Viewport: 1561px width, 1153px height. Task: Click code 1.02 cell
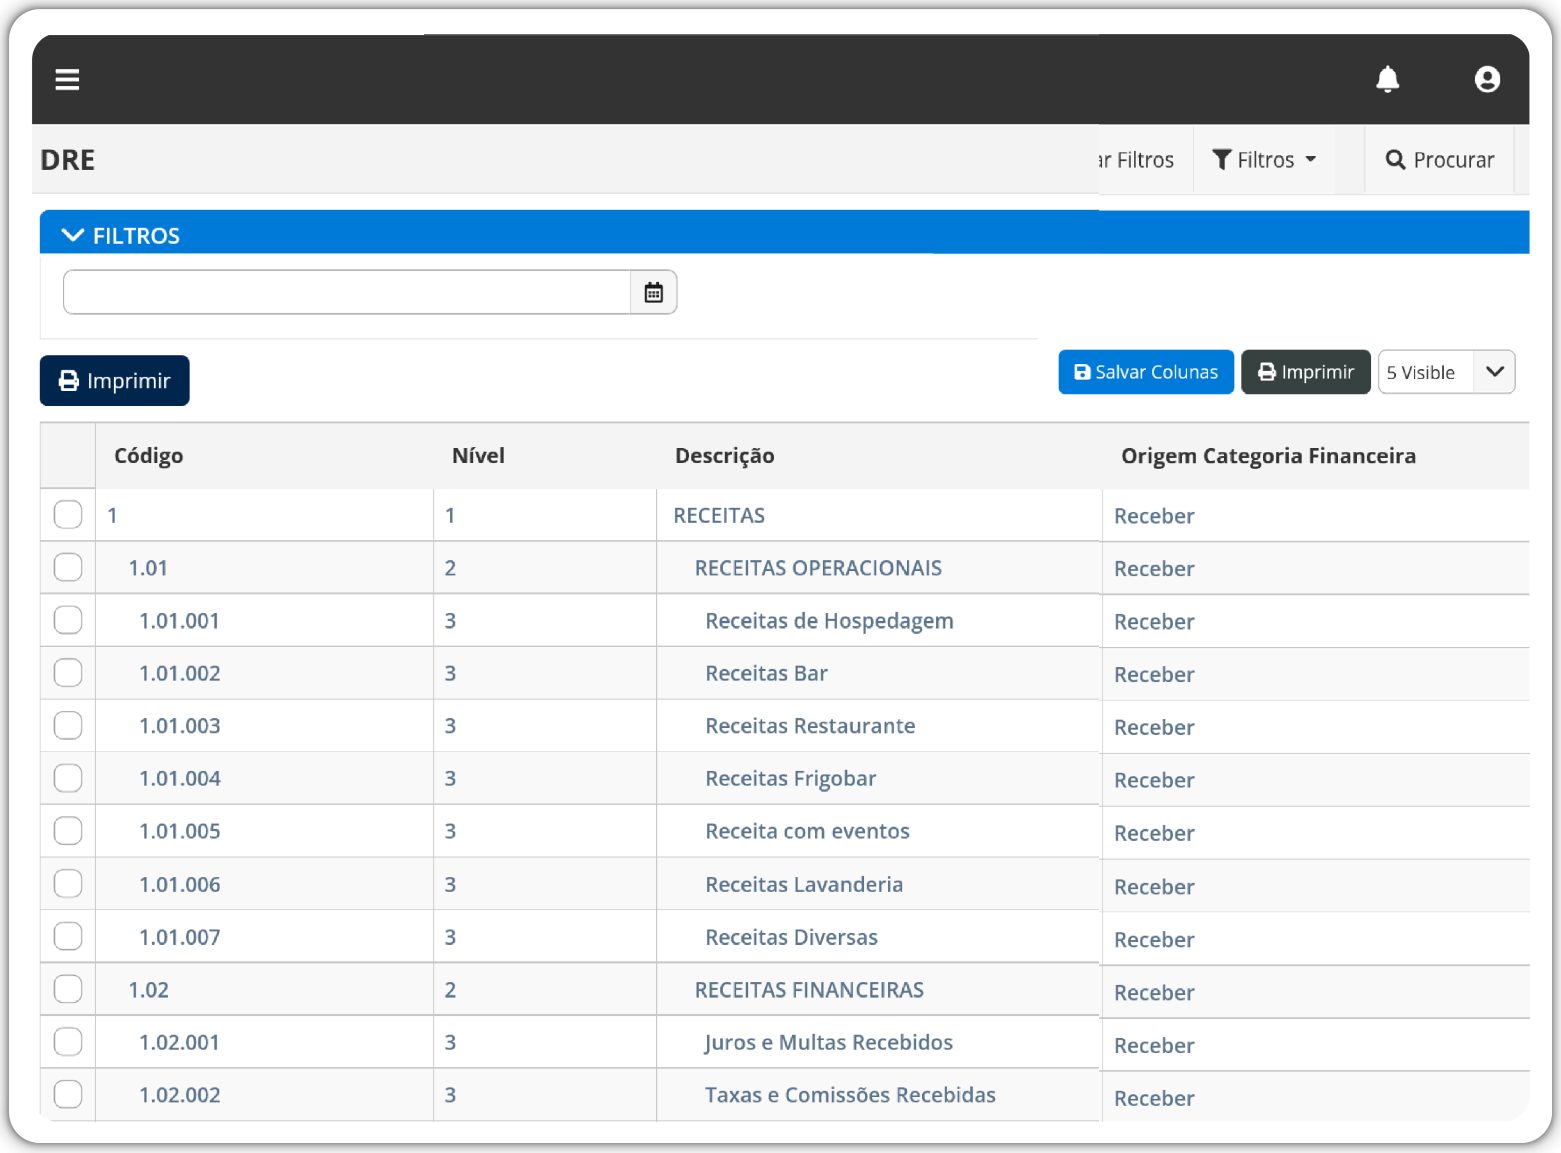tap(149, 990)
